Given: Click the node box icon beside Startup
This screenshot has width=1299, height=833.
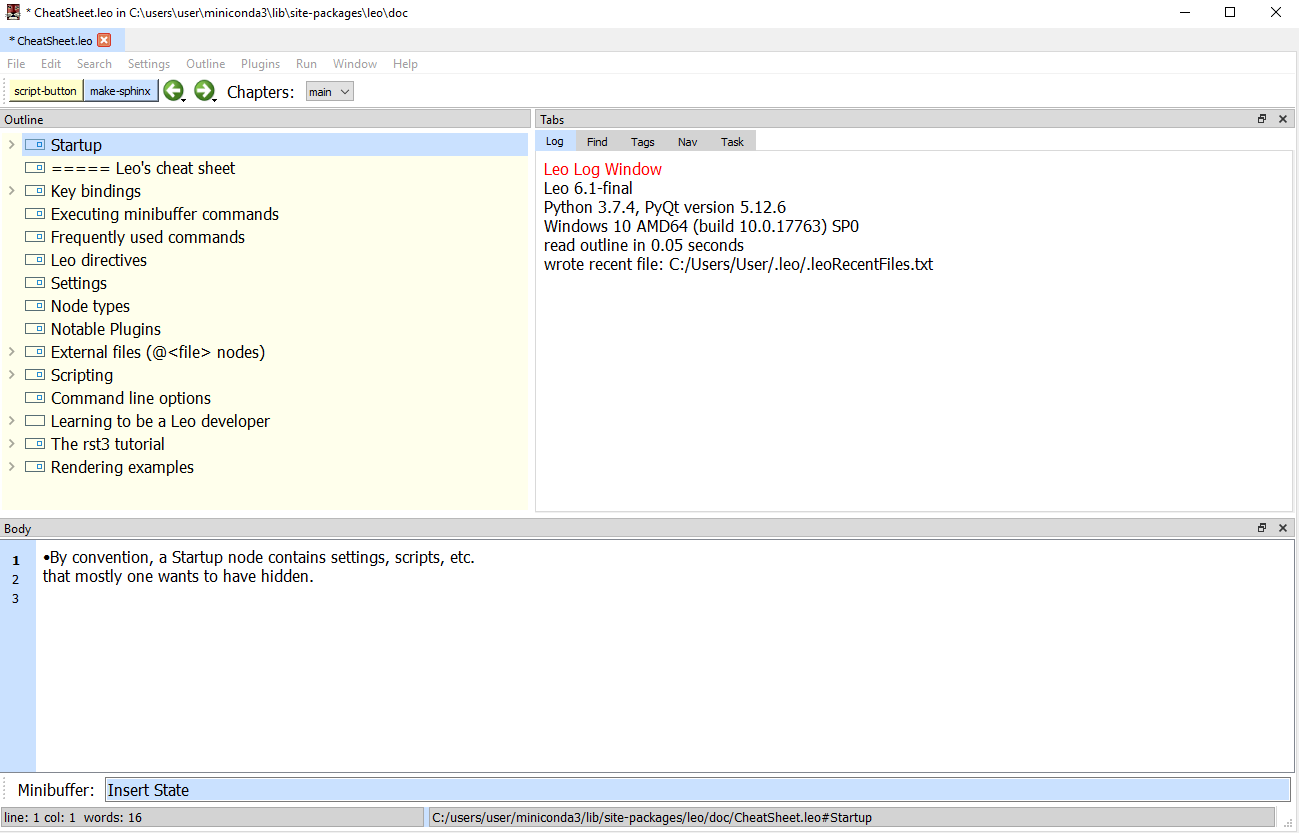Looking at the screenshot, I should tap(35, 145).
